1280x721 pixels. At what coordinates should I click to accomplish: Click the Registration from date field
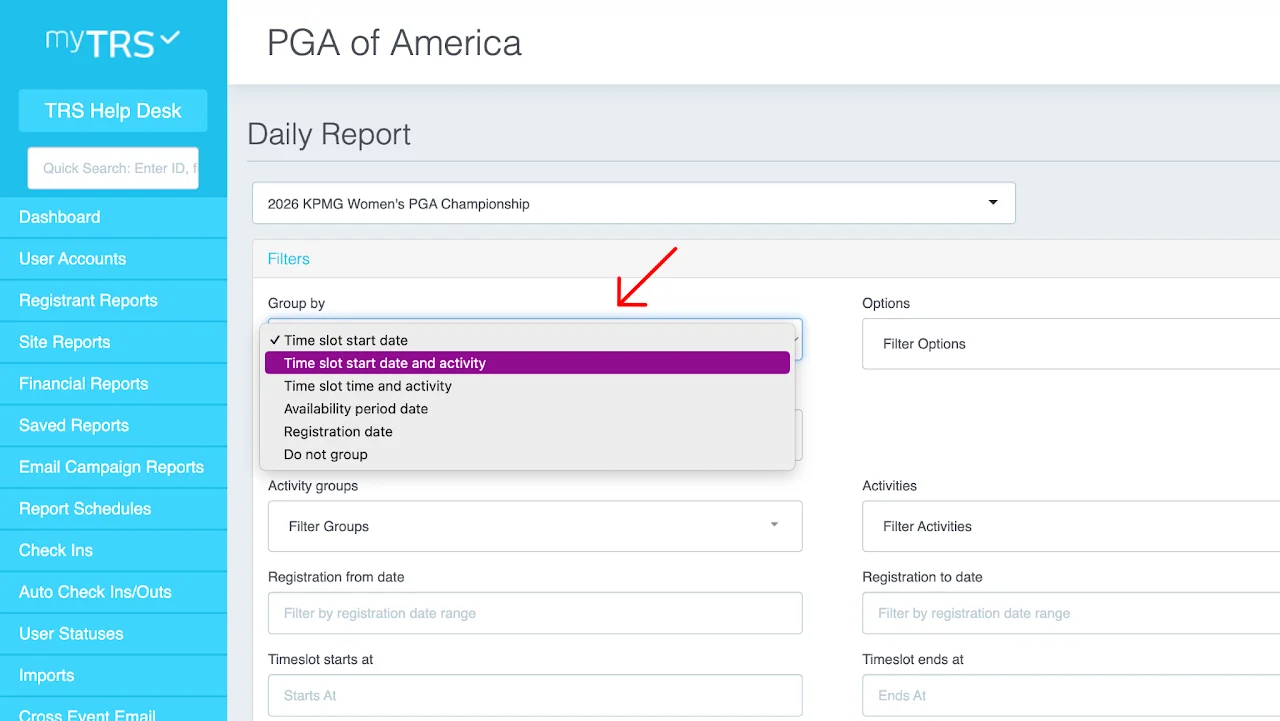535,613
